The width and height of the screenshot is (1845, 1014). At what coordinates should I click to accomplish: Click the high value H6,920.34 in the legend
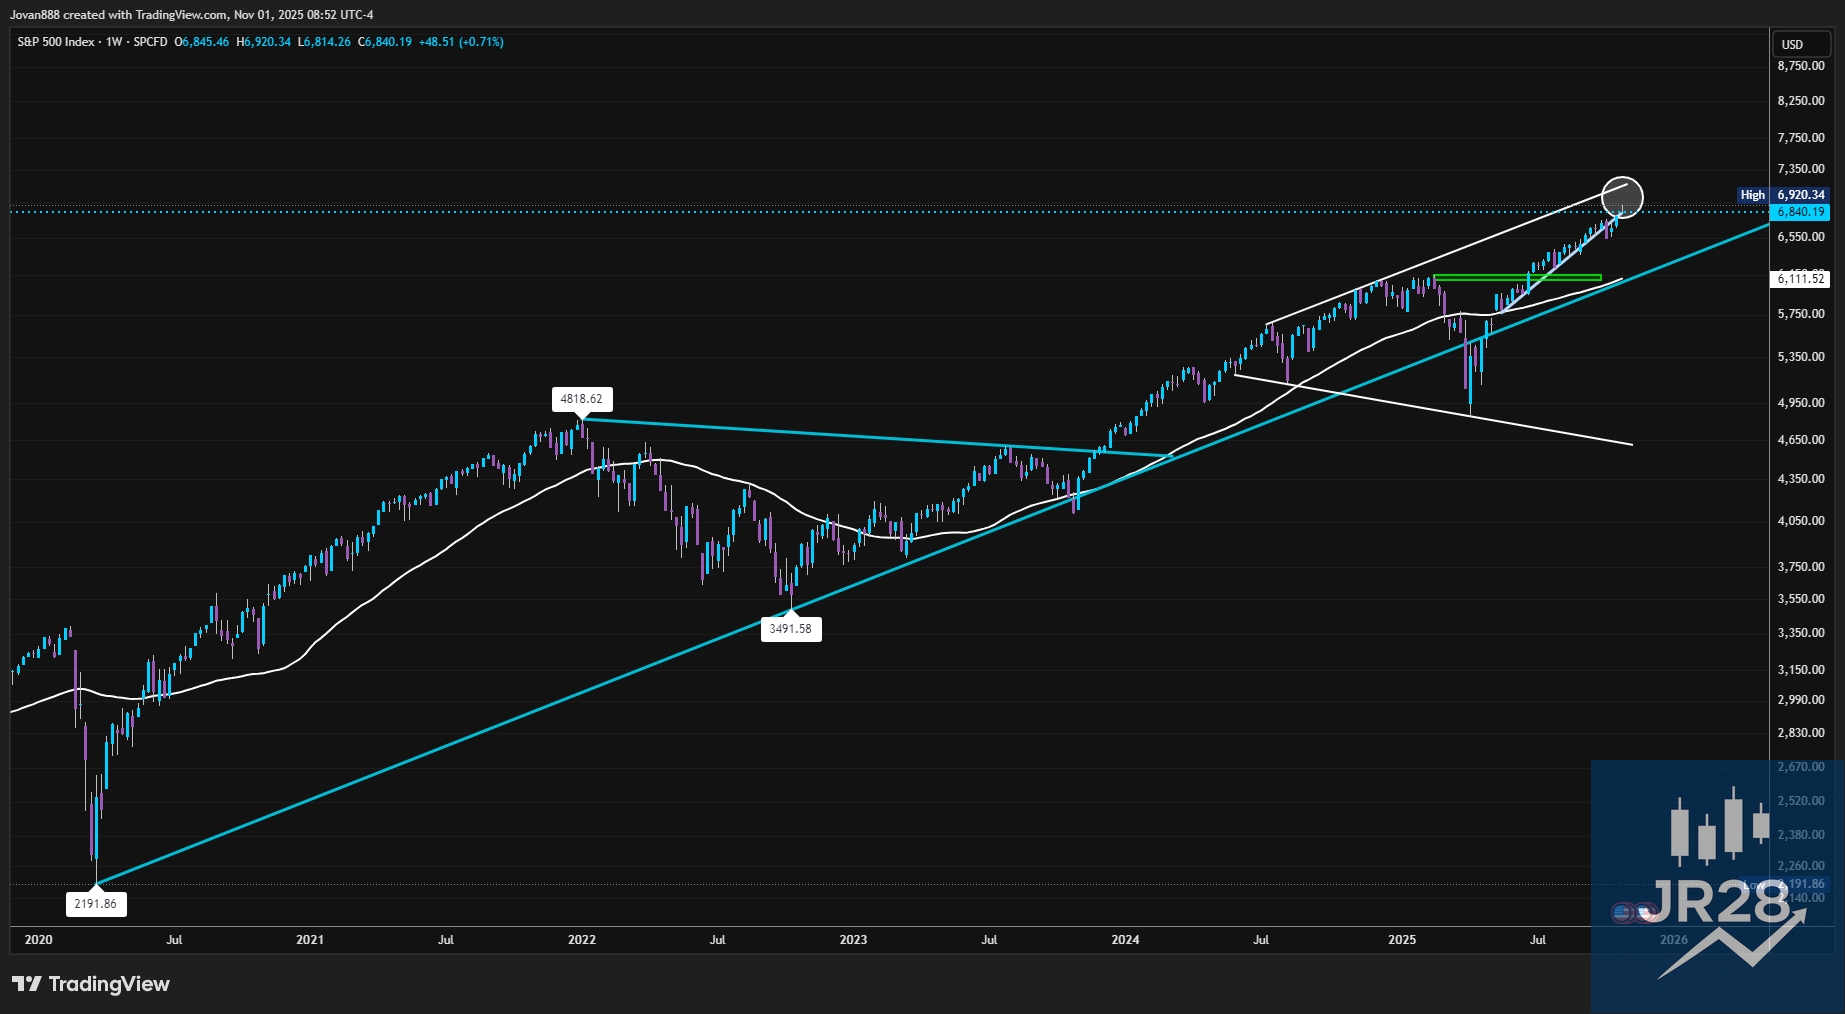pos(263,42)
